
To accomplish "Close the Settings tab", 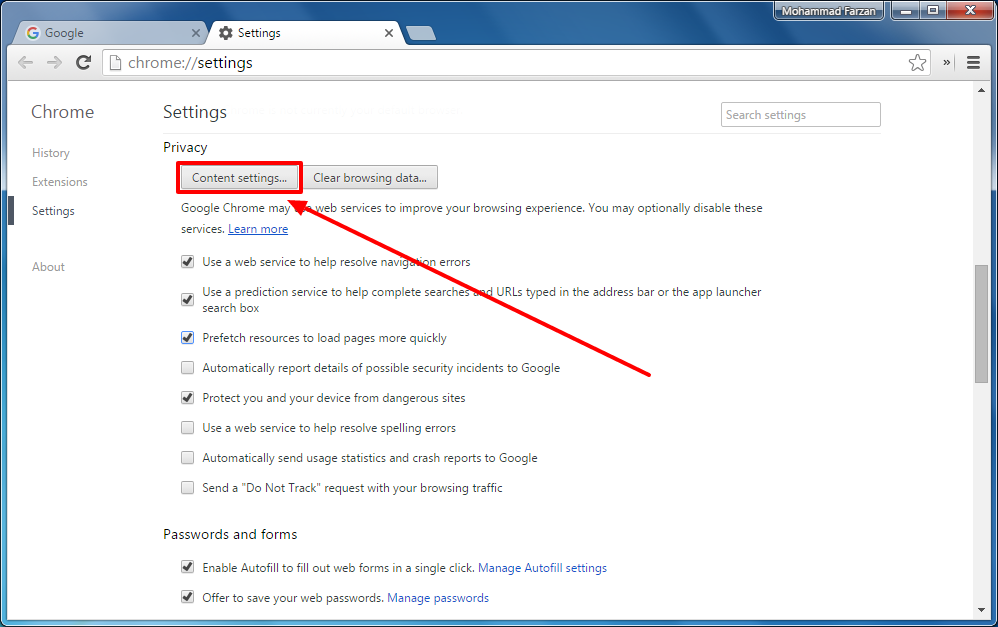I will coord(389,33).
